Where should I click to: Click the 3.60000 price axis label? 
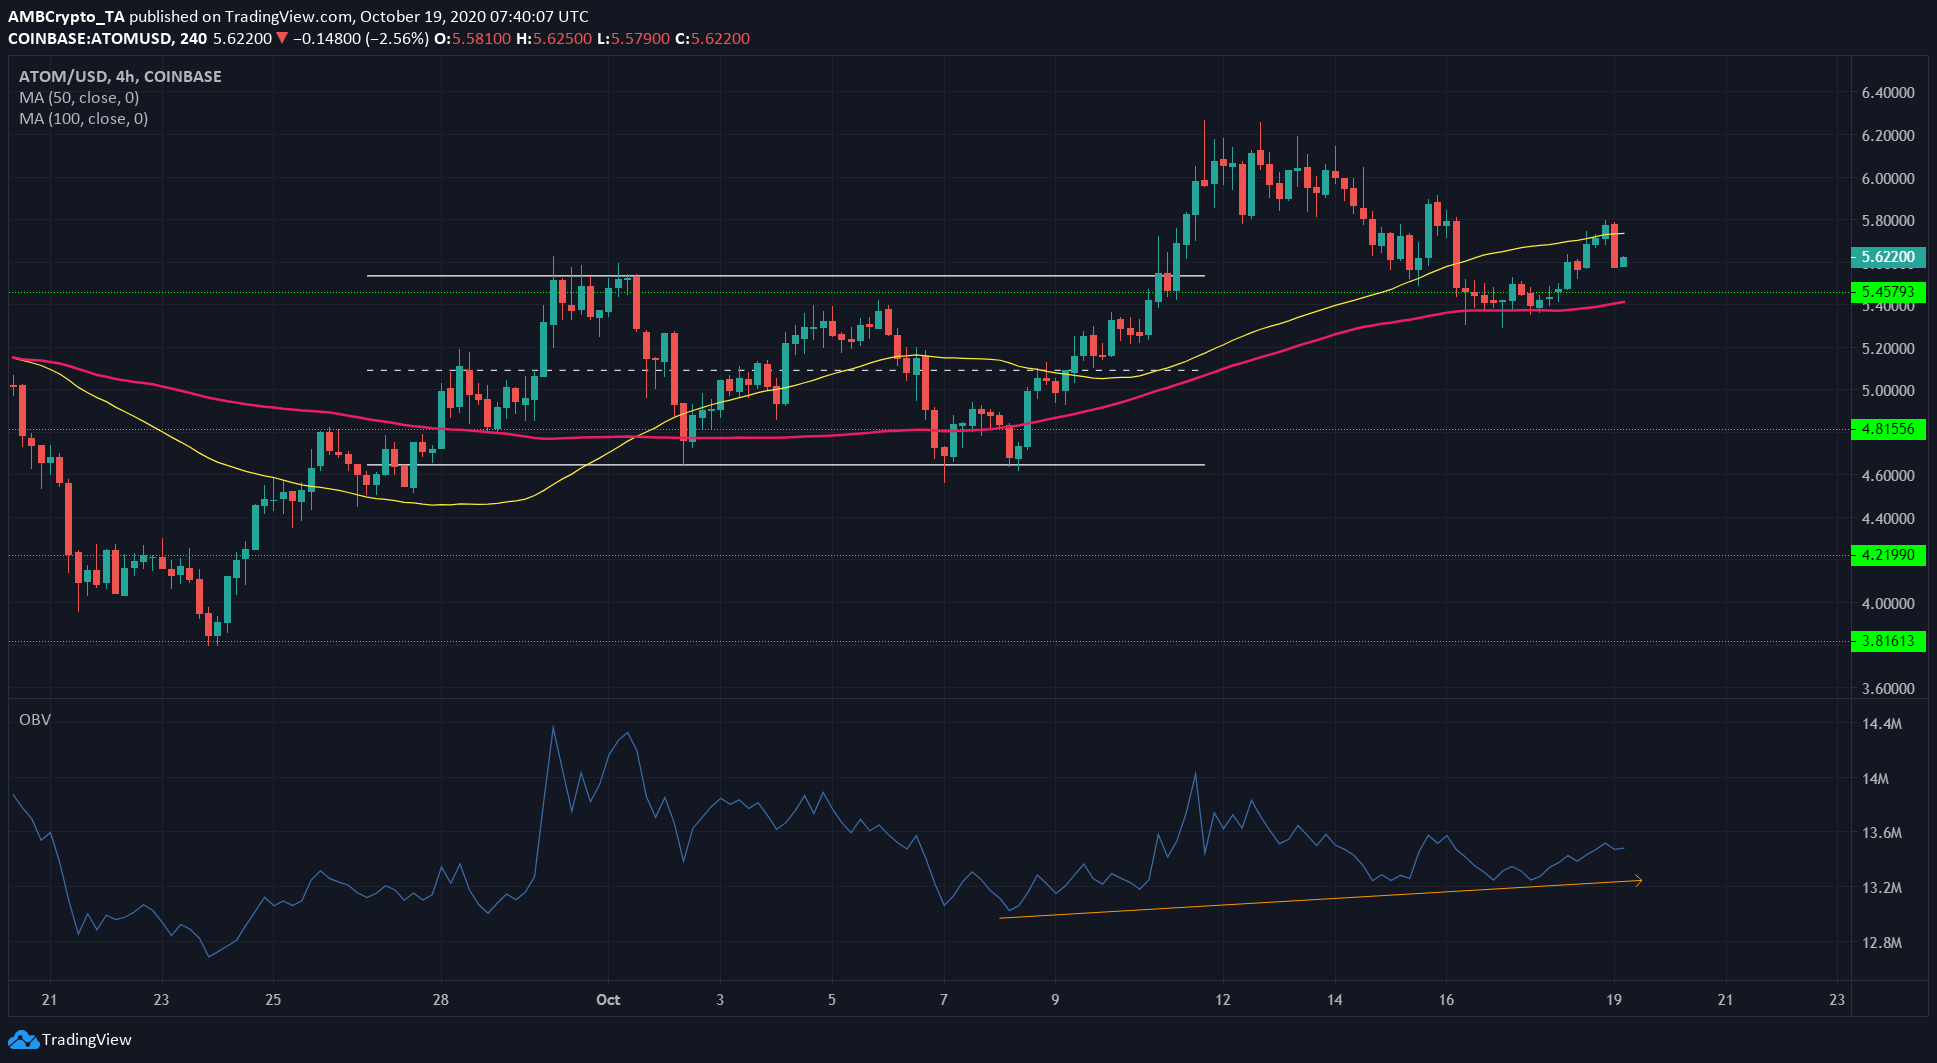coord(1888,689)
